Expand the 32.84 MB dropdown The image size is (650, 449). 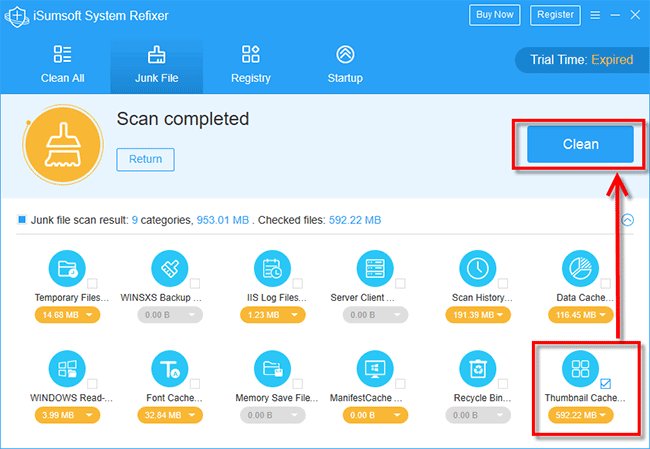click(170, 415)
